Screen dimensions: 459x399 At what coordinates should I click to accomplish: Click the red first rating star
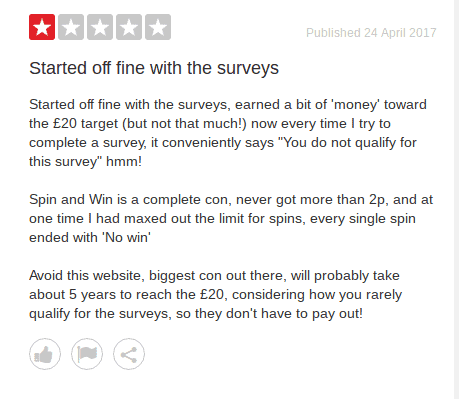click(42, 27)
